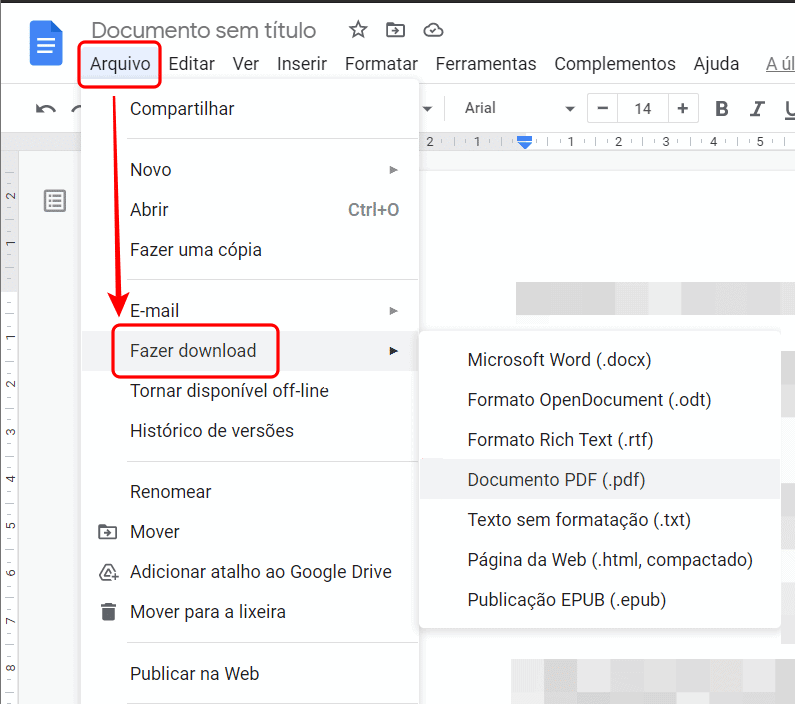Download as Texto sem formatação (.txt)
The height and width of the screenshot is (704, 795).
click(600, 520)
